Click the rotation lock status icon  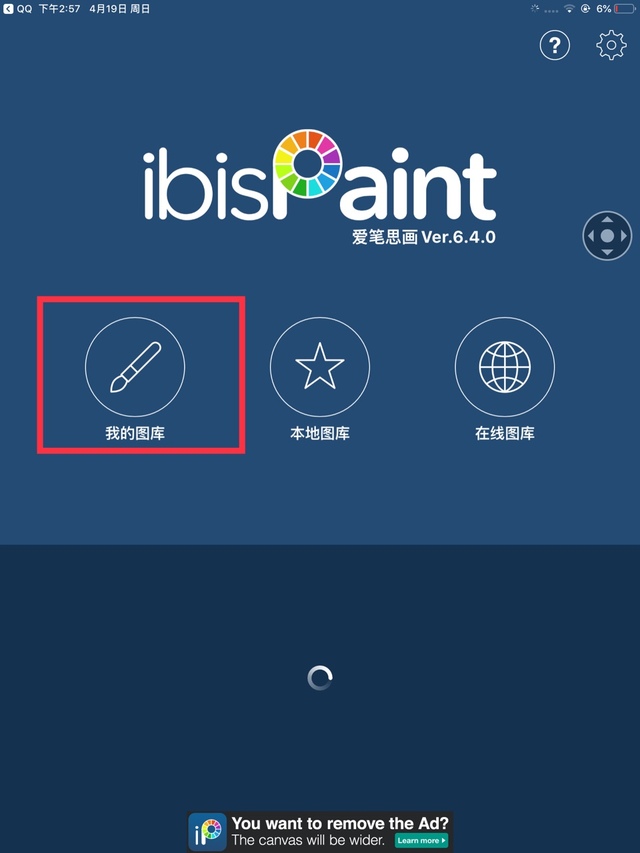pos(586,9)
